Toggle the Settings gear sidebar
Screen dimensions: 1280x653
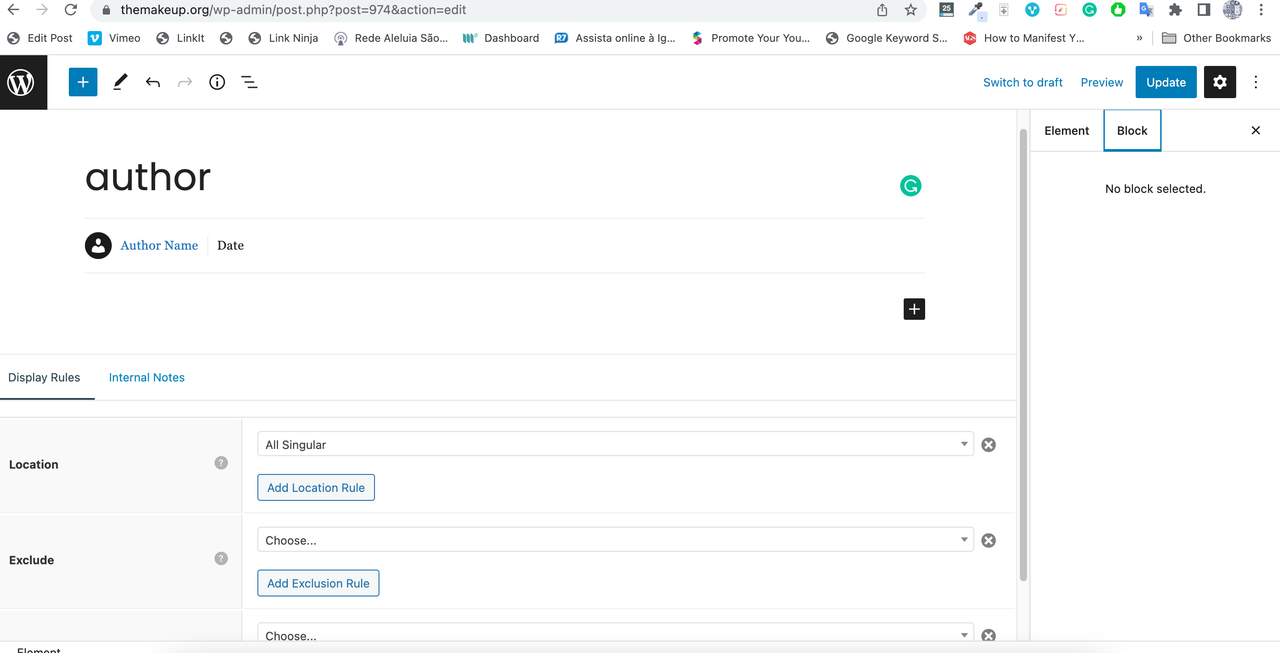(x=1220, y=82)
